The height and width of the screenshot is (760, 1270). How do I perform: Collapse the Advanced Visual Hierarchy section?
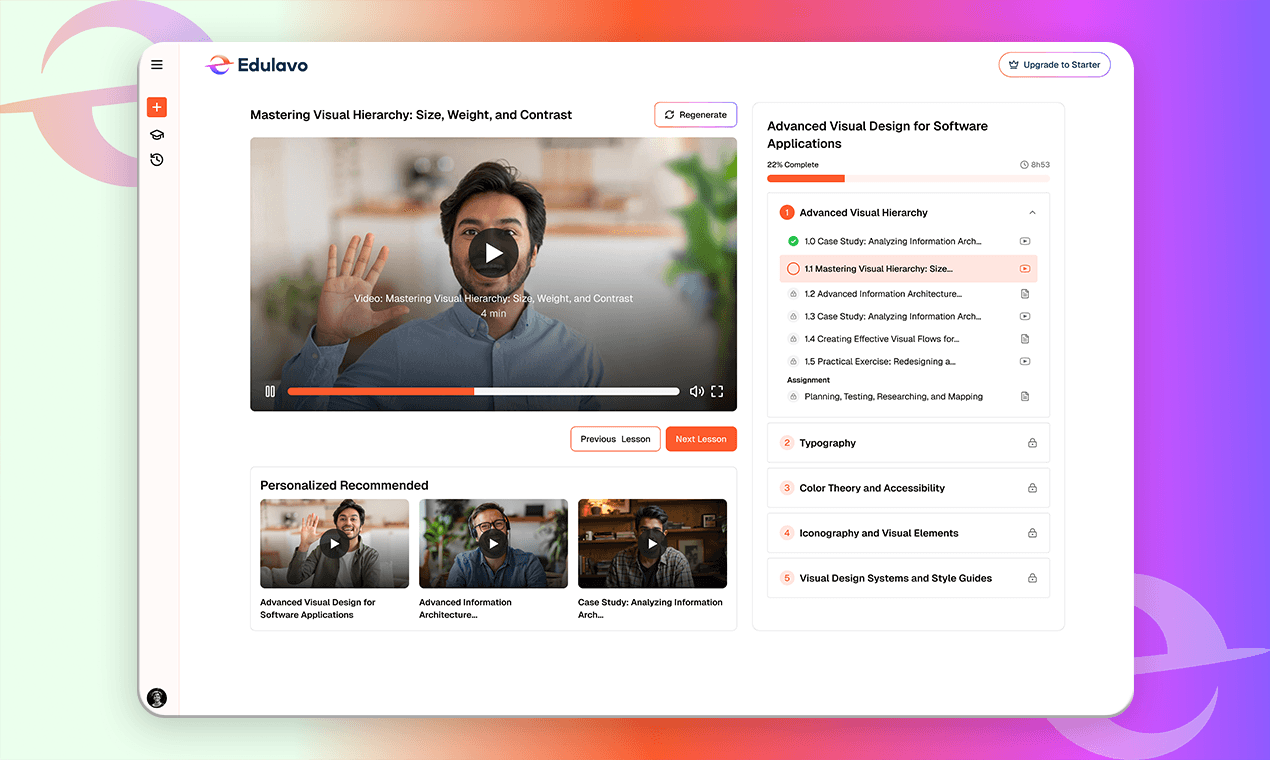[1032, 213]
